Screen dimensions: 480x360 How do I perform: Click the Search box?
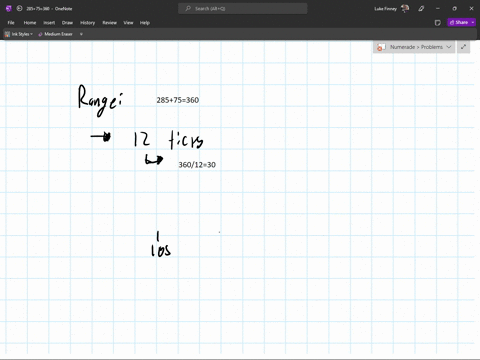tap(243, 9)
